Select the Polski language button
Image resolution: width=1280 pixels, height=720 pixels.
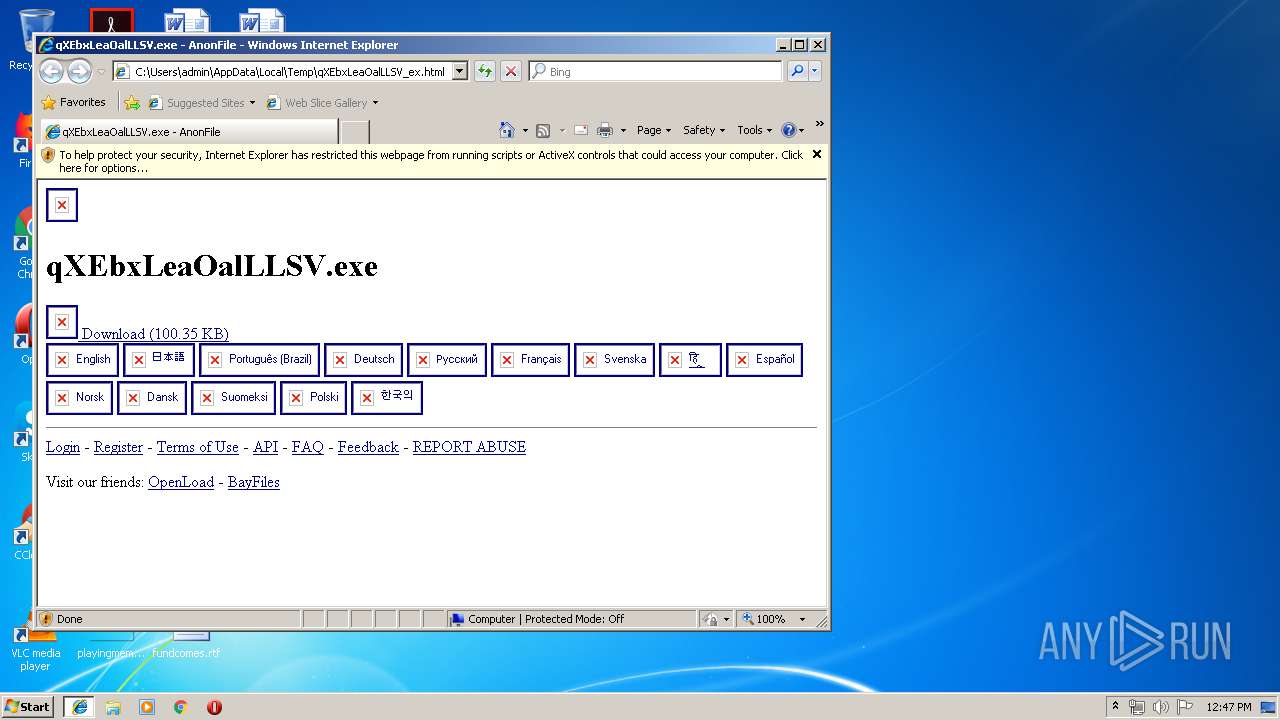[314, 397]
